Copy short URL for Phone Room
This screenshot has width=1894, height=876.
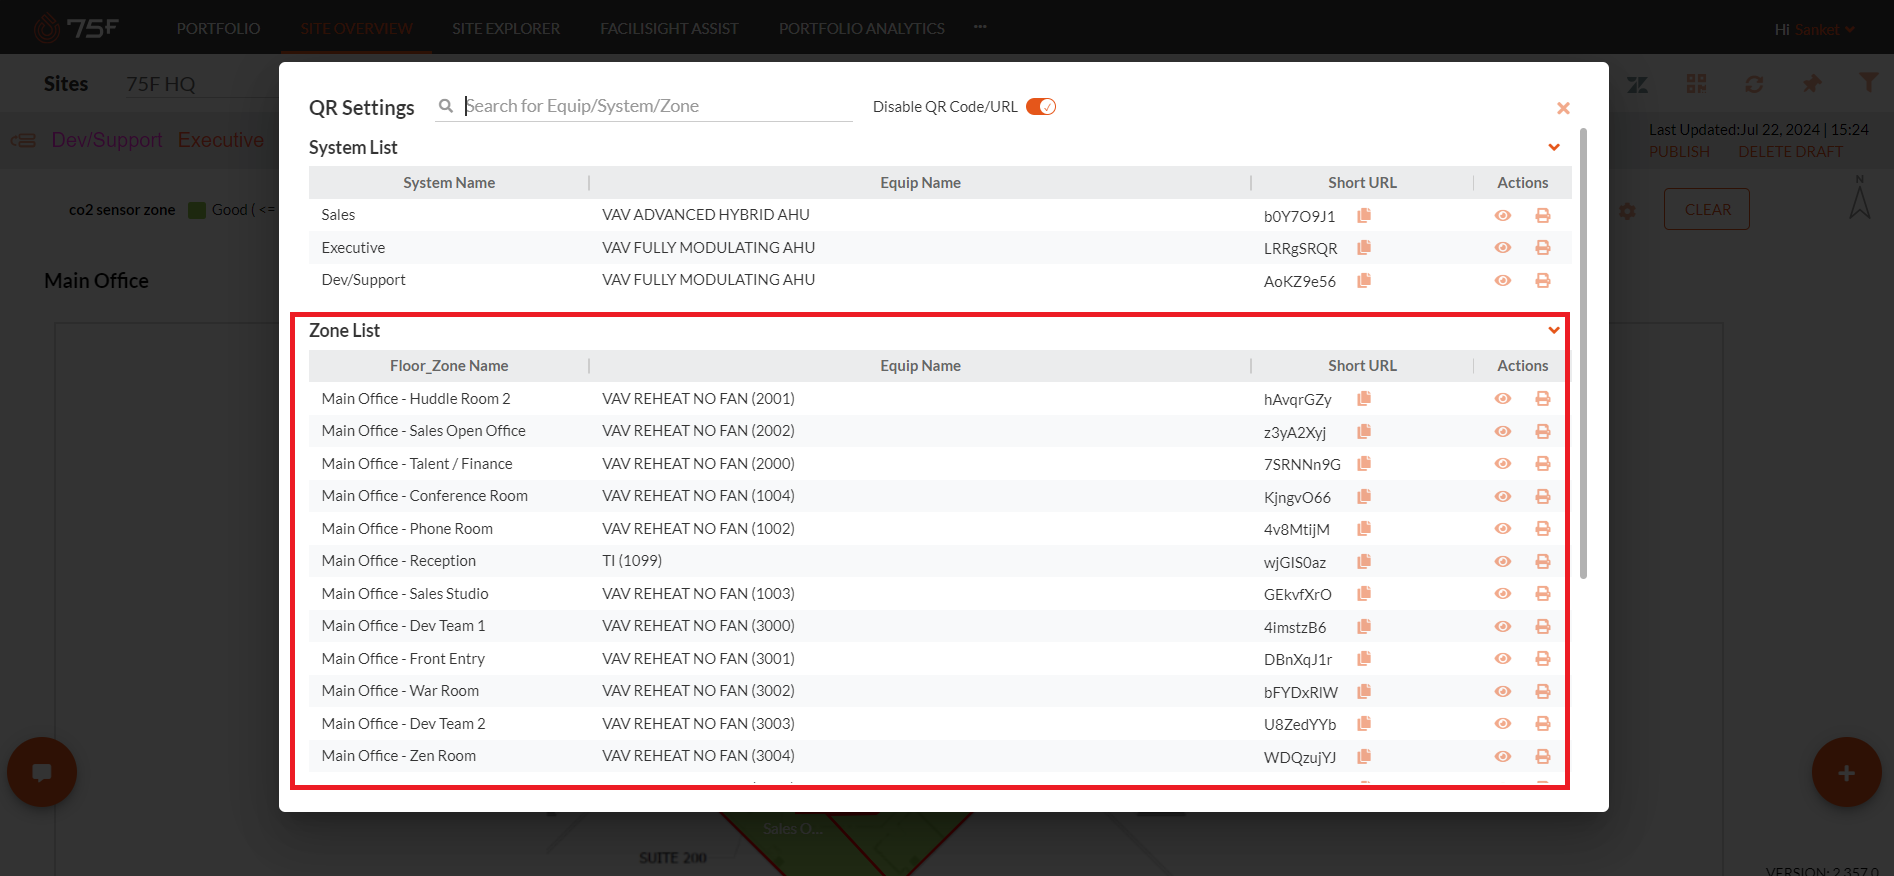[x=1364, y=528]
